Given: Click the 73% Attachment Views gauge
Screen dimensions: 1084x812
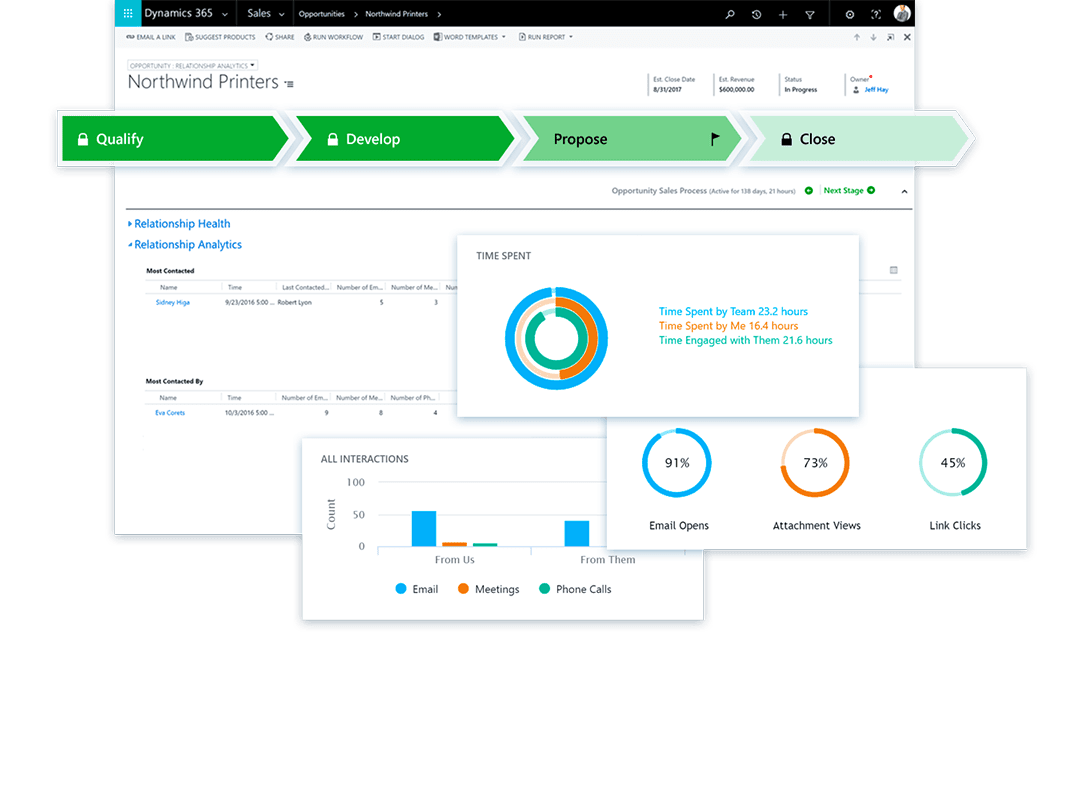Looking at the screenshot, I should point(815,463).
